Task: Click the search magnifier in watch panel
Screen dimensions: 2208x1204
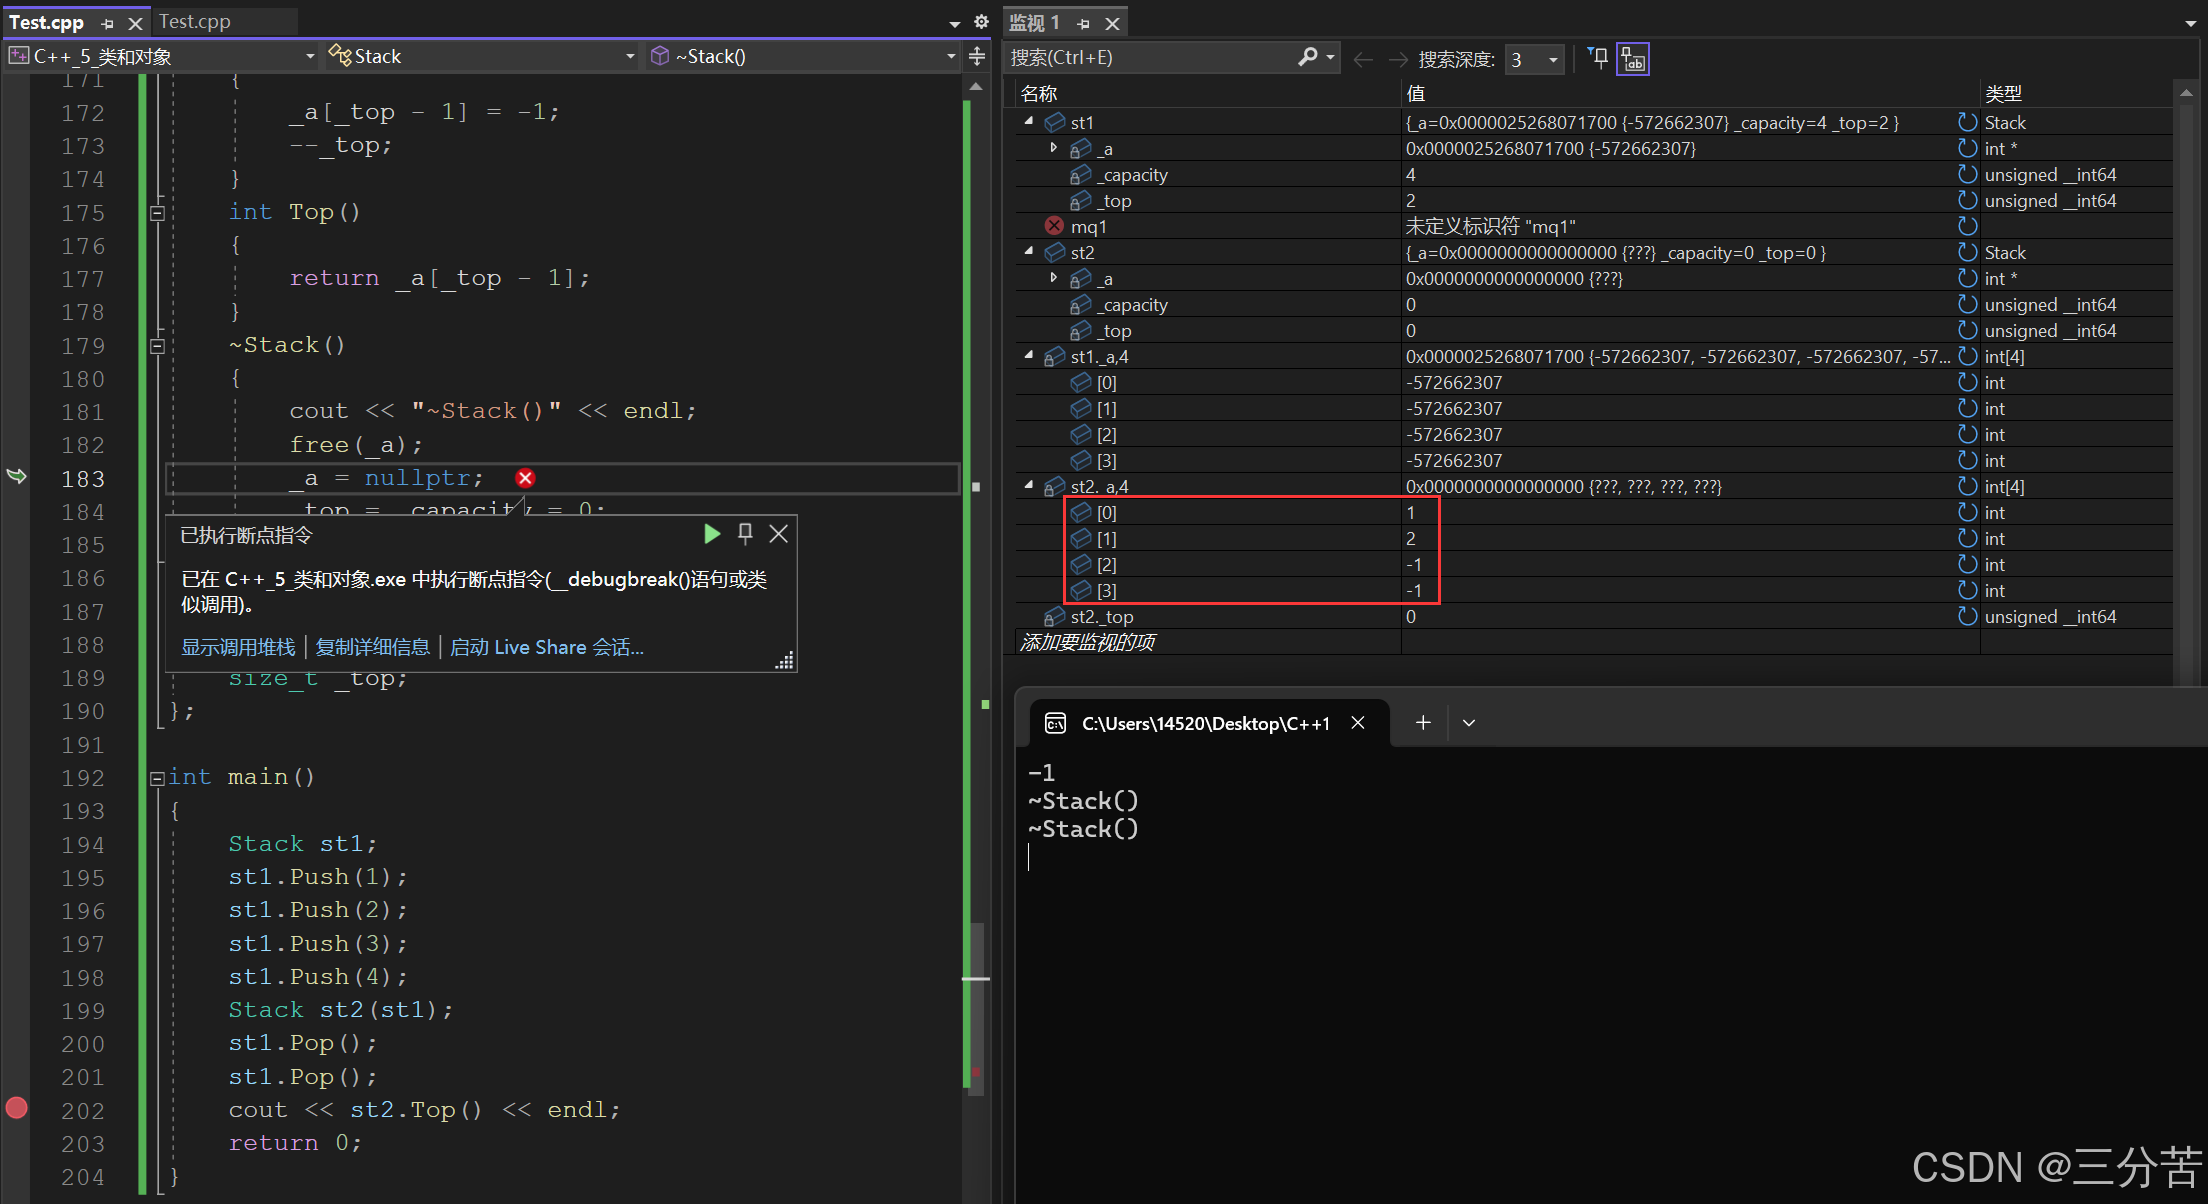Action: 1308,58
